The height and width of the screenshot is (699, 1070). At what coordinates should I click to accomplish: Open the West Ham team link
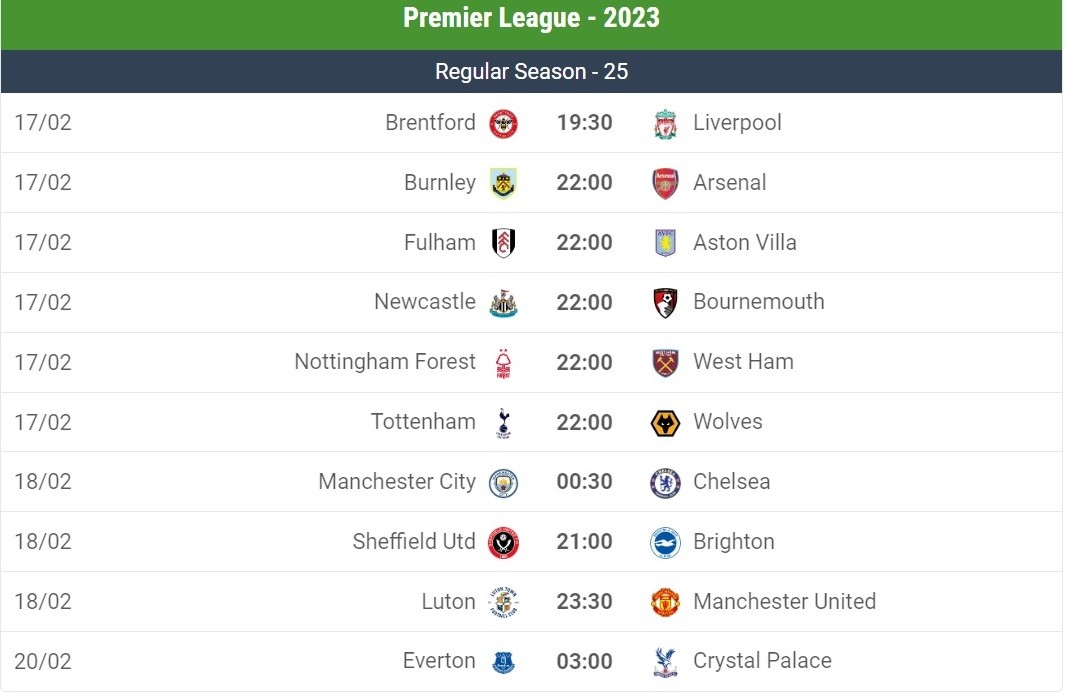pyautogui.click(x=743, y=362)
